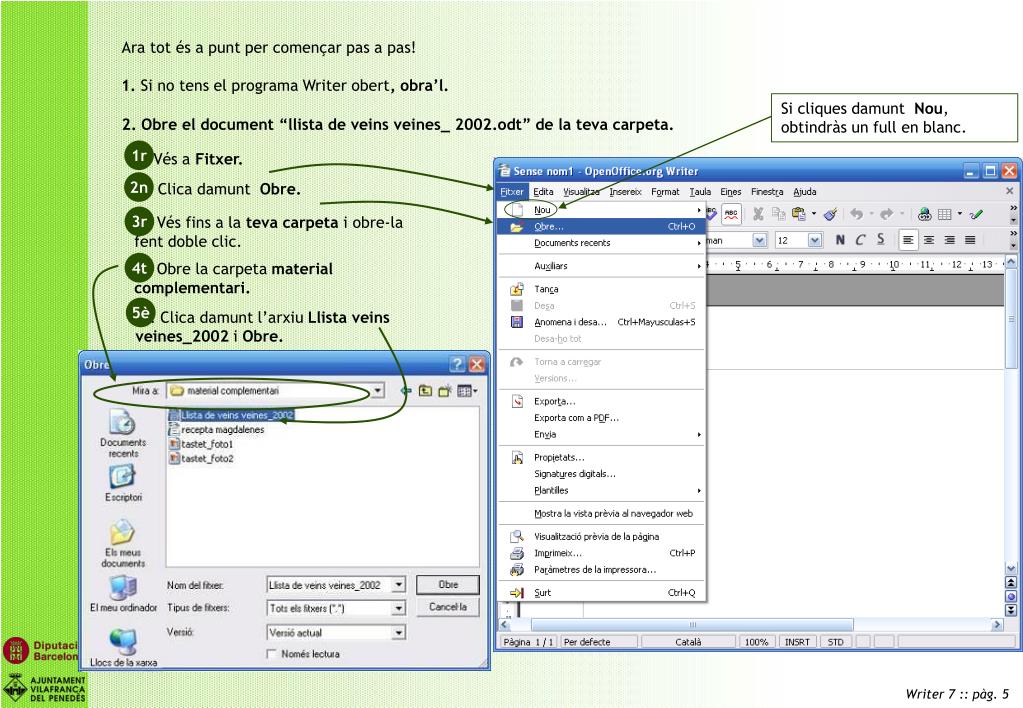Viewport: 1023px width, 708px height.
Task: Click the Català language status field
Action: (688, 642)
